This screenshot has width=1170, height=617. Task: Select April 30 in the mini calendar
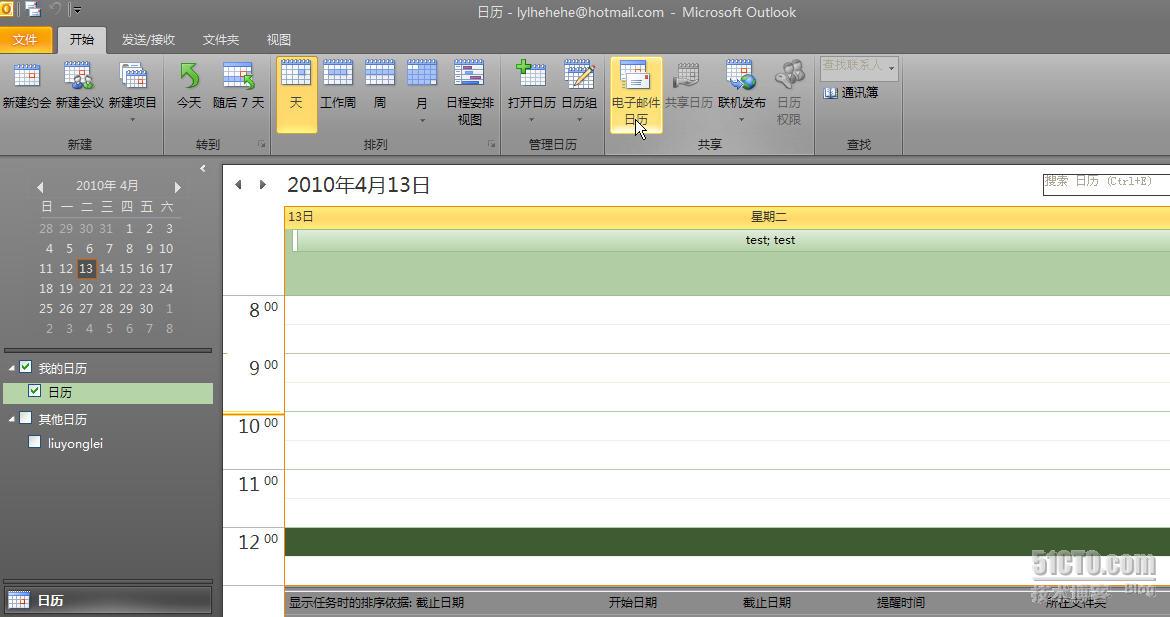(146, 308)
